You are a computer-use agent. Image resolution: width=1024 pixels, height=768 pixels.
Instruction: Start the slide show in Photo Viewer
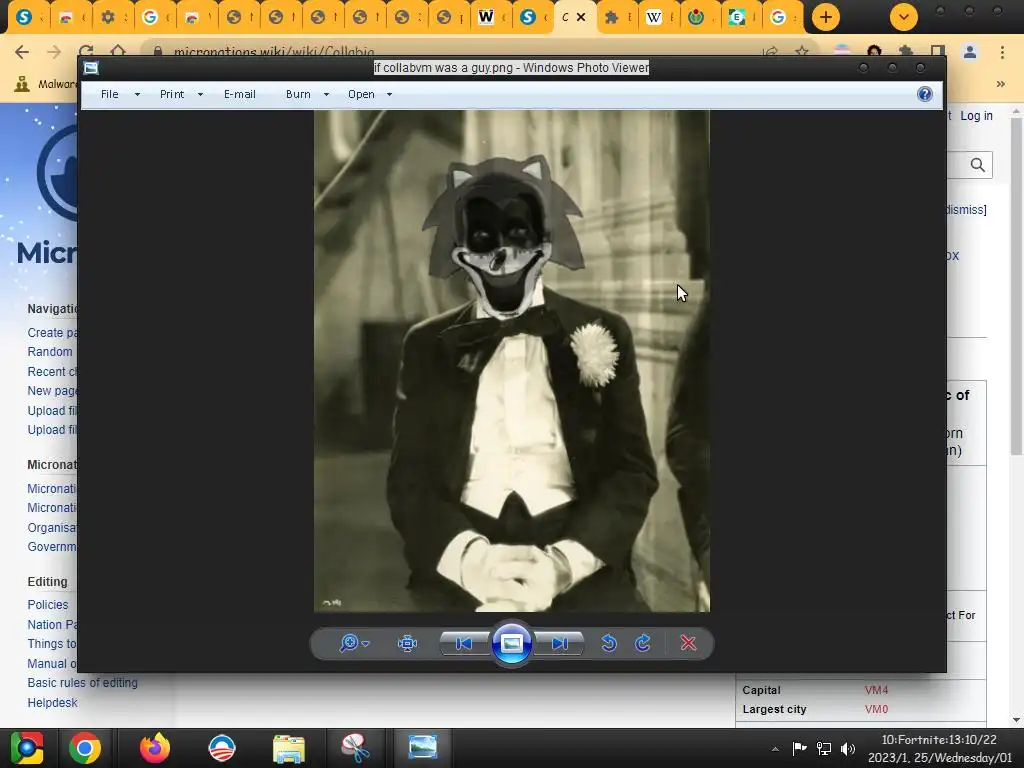click(511, 643)
